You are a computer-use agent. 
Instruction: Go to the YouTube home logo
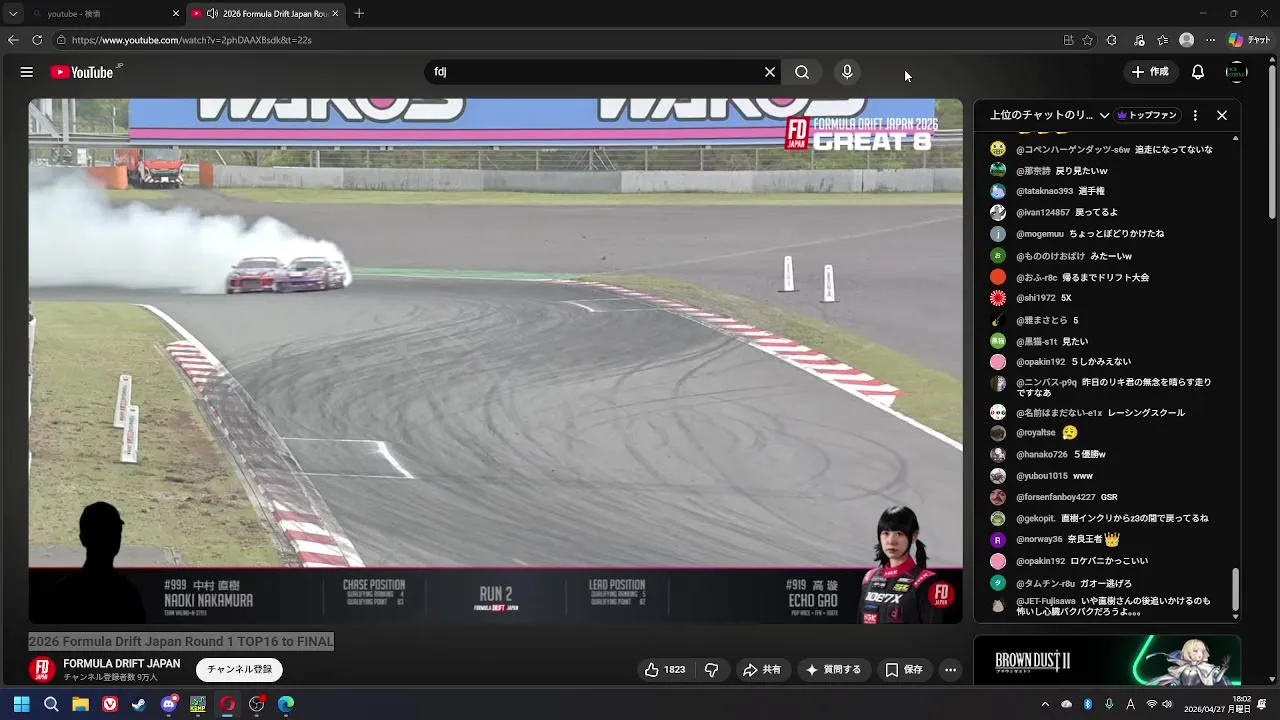click(x=82, y=72)
